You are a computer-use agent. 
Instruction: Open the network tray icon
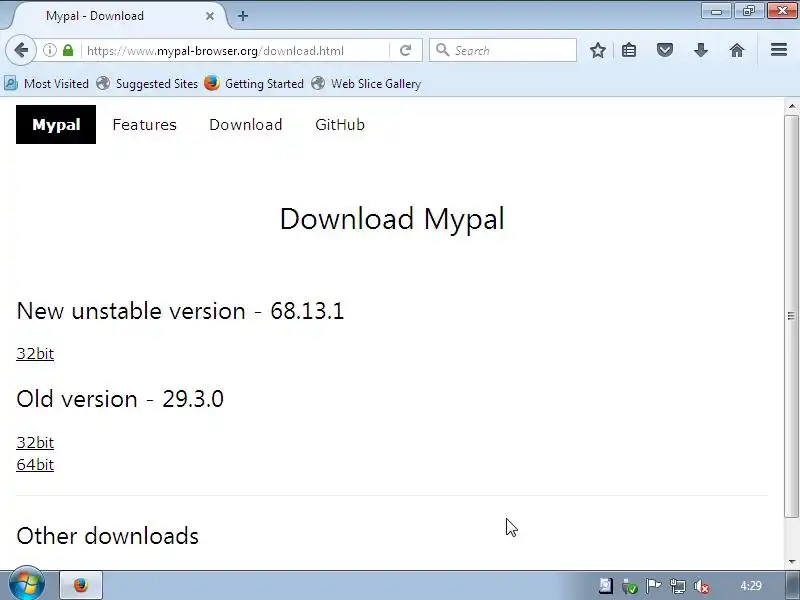coord(678,586)
